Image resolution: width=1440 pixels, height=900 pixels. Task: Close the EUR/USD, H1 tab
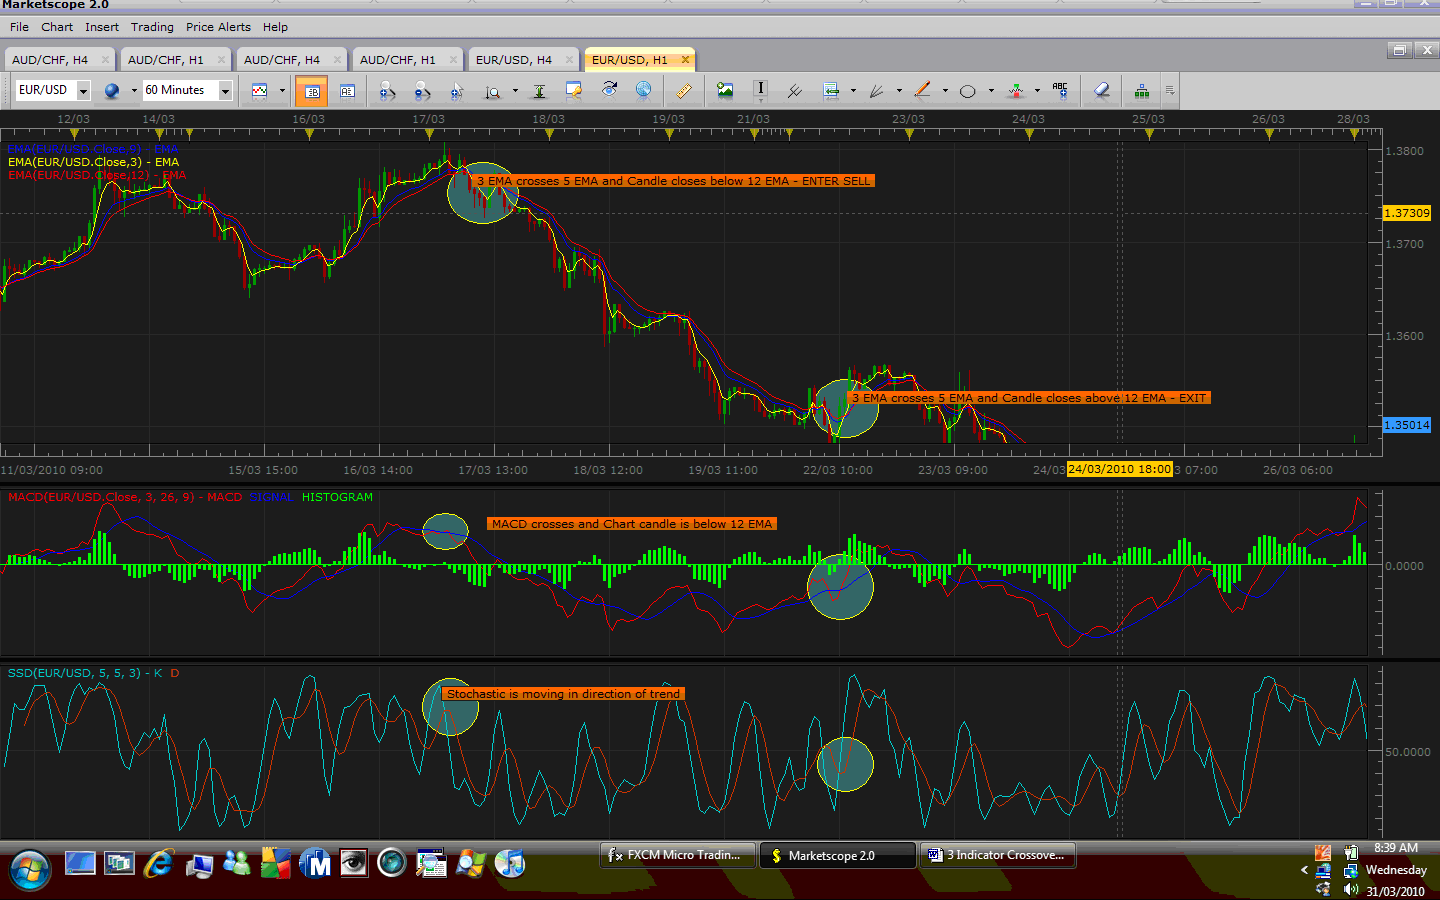click(685, 60)
